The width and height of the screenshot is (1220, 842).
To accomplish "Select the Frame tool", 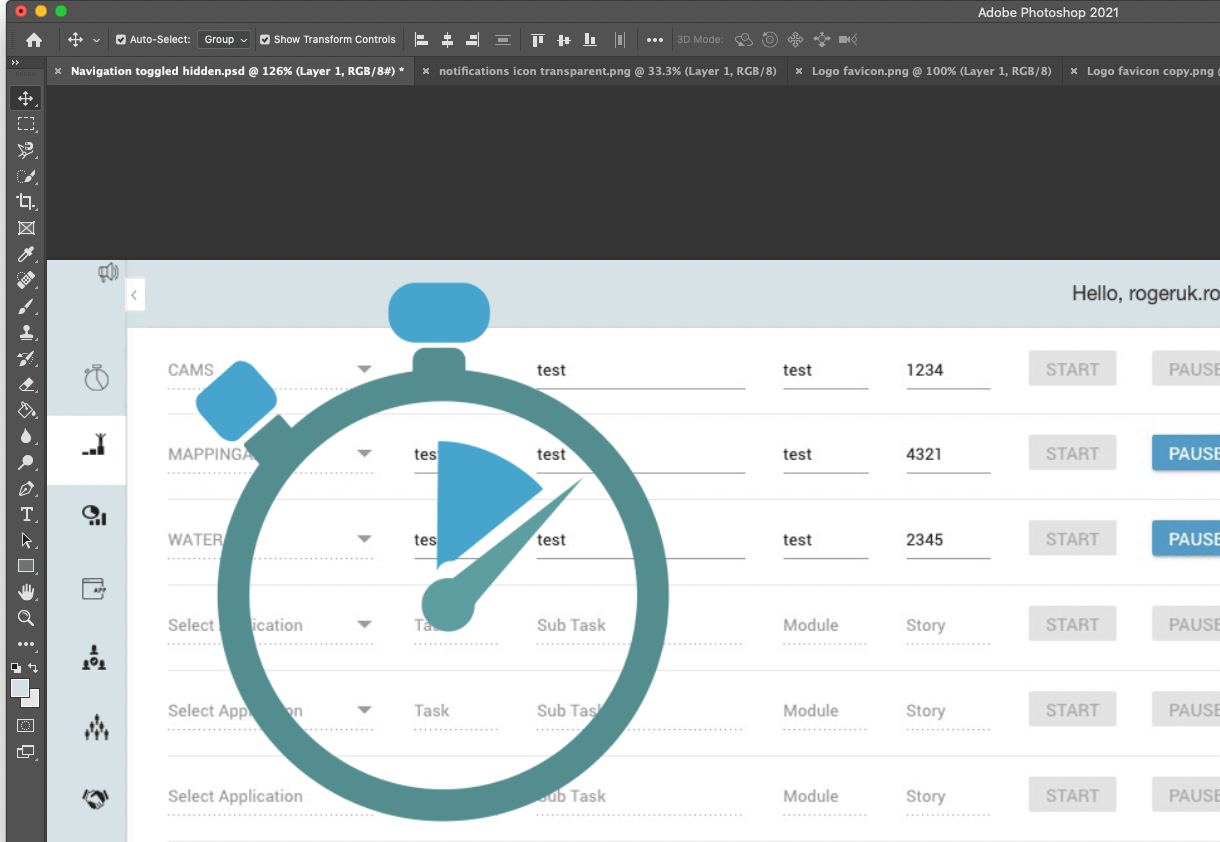I will 26,228.
